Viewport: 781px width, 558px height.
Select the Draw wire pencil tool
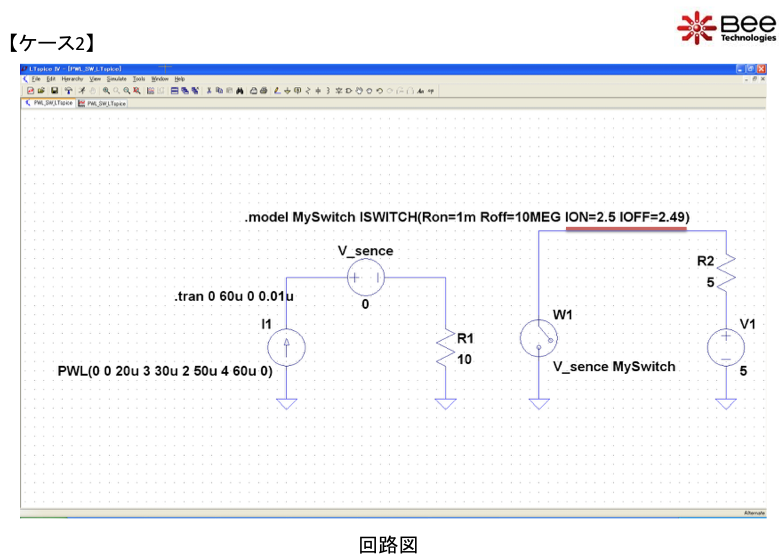(x=277, y=90)
